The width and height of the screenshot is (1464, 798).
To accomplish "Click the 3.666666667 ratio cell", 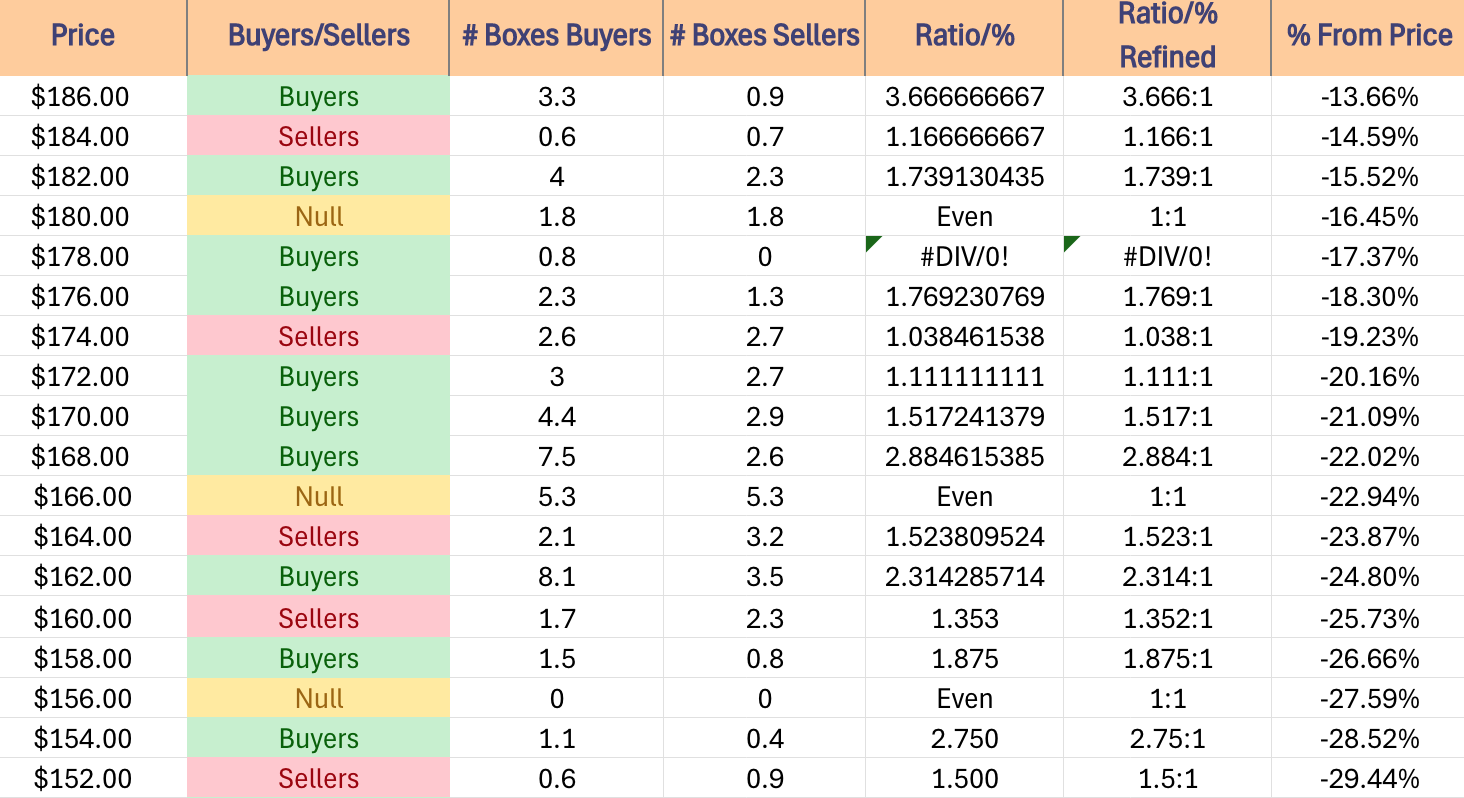I will point(964,97).
